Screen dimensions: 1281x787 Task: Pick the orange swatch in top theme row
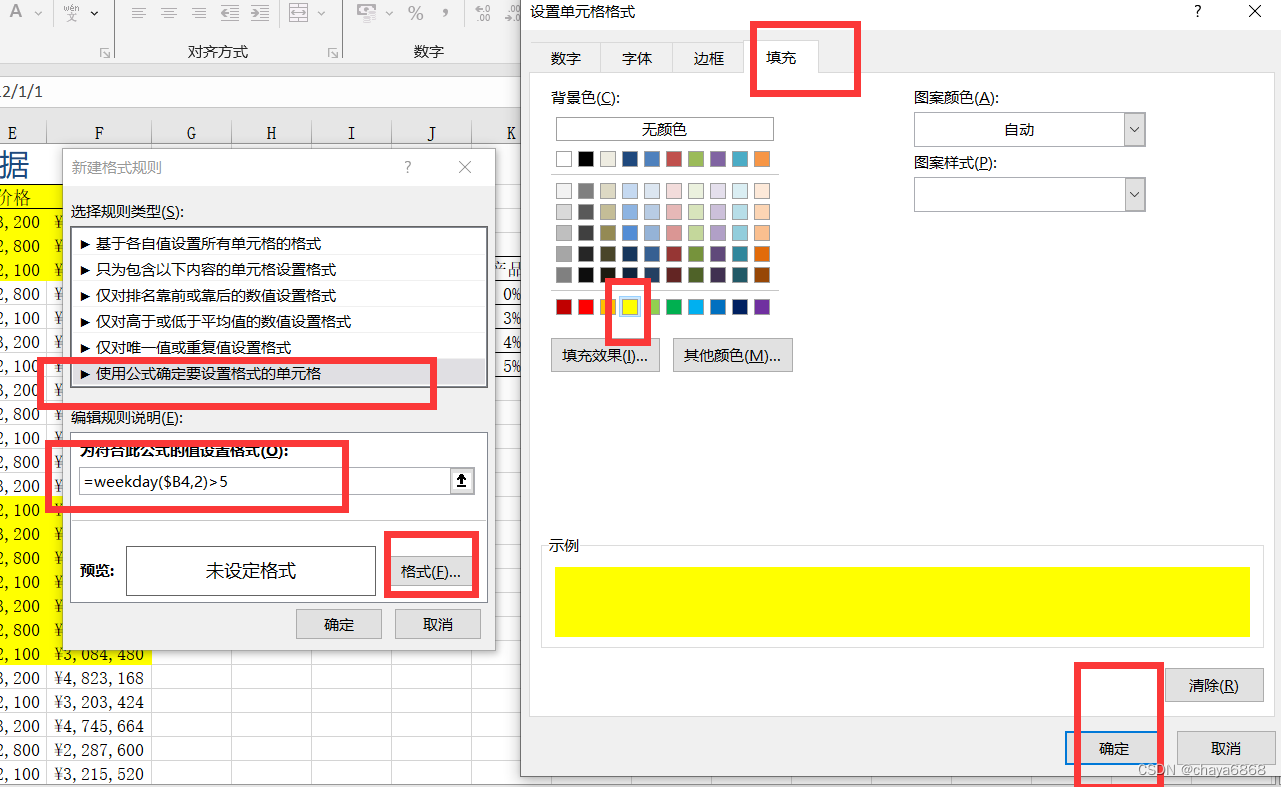click(762, 159)
